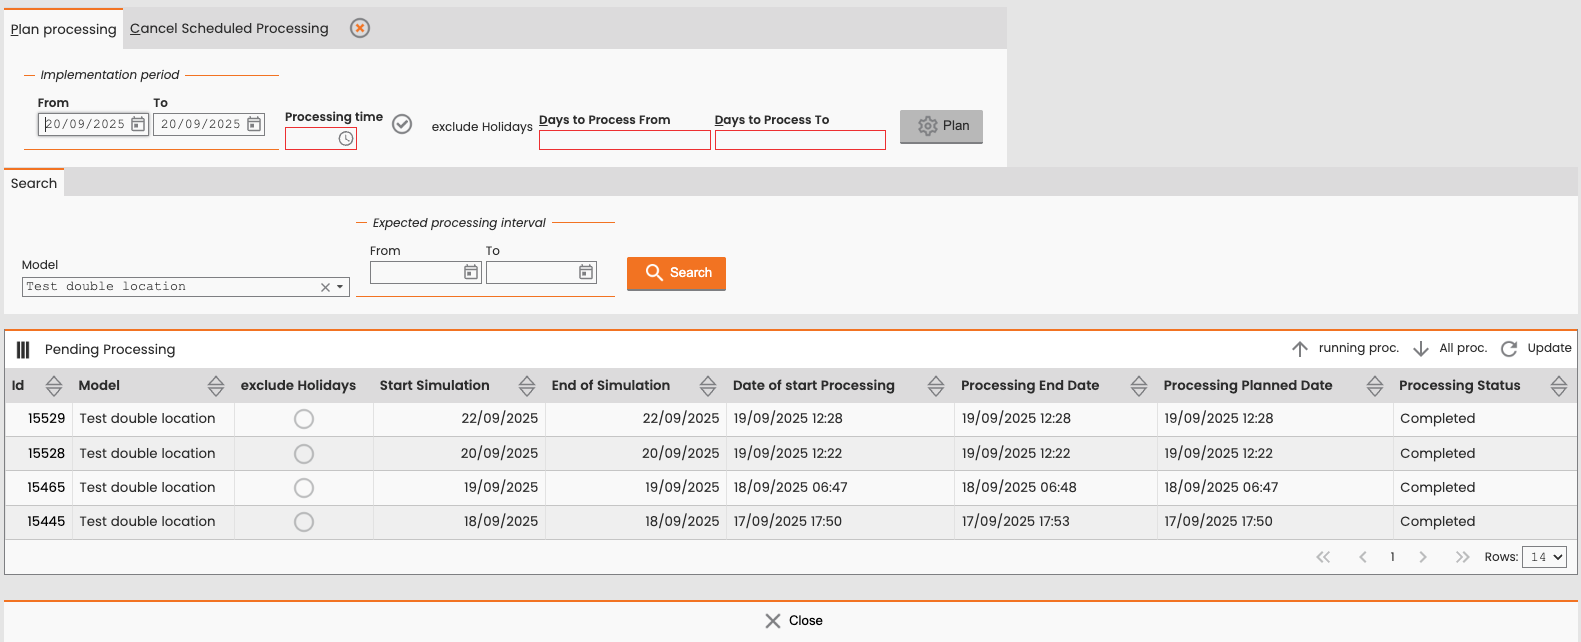Screen dimensions: 1581x642
Task: Open calendar icon of Expected interval From
Action: coord(471,272)
